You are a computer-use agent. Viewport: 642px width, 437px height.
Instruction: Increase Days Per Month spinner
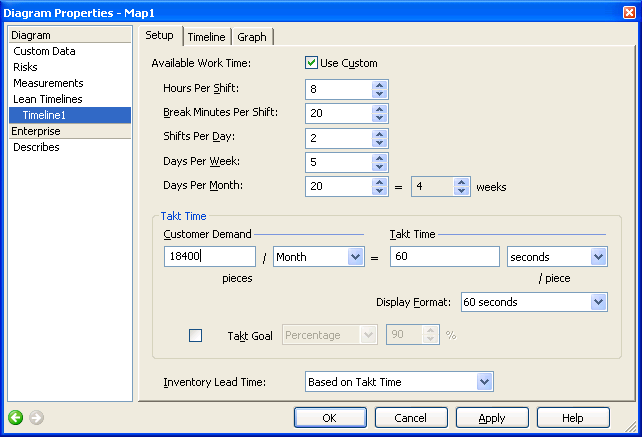(379, 181)
